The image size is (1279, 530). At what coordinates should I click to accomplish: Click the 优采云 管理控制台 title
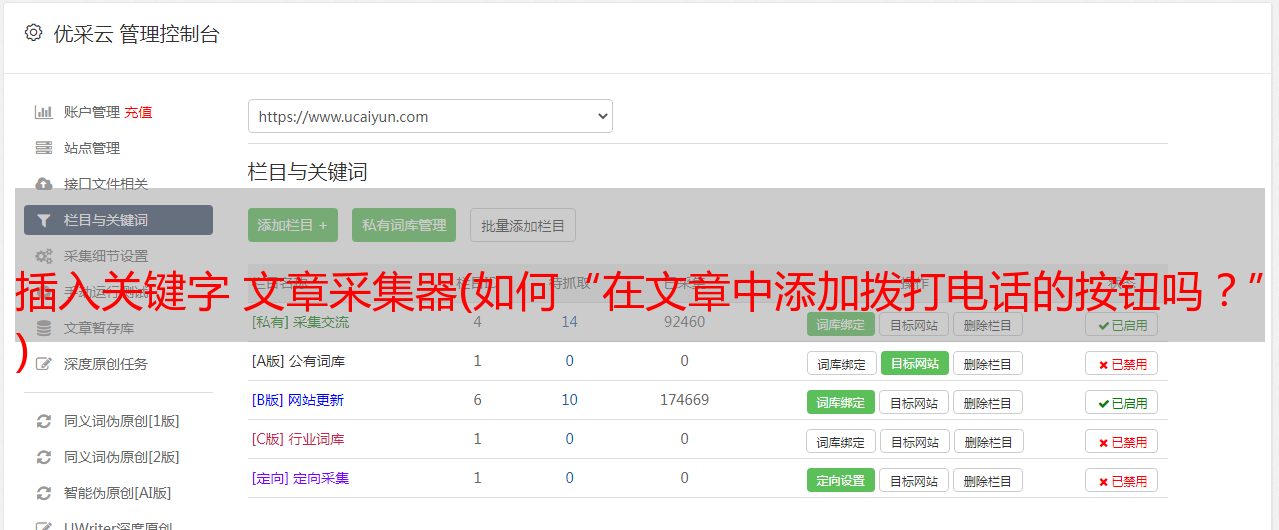coord(136,34)
